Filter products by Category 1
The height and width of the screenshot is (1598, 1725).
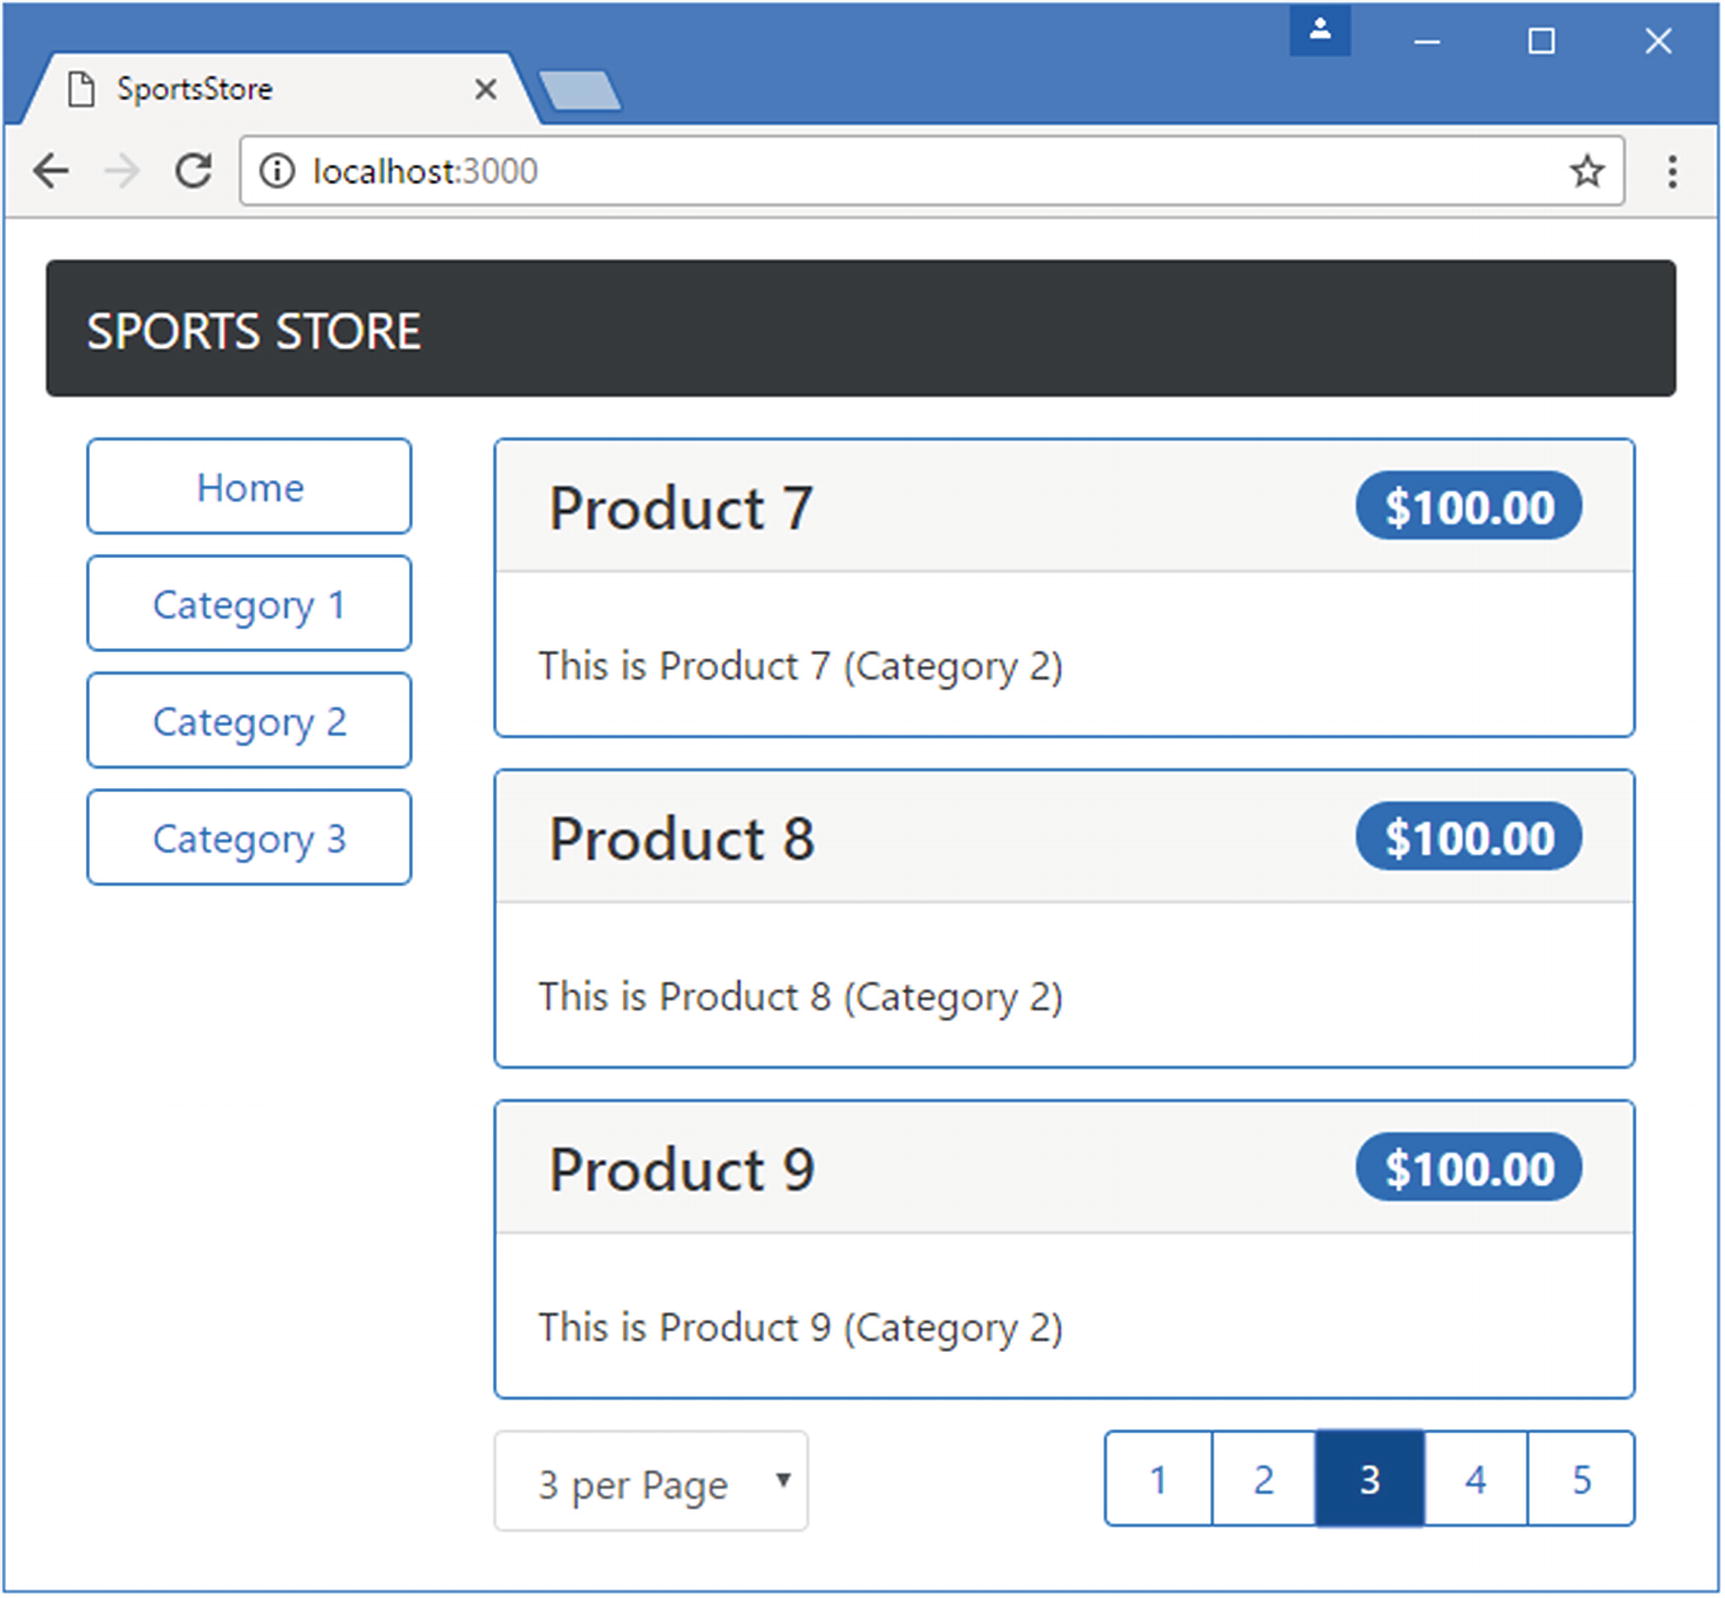coord(249,604)
